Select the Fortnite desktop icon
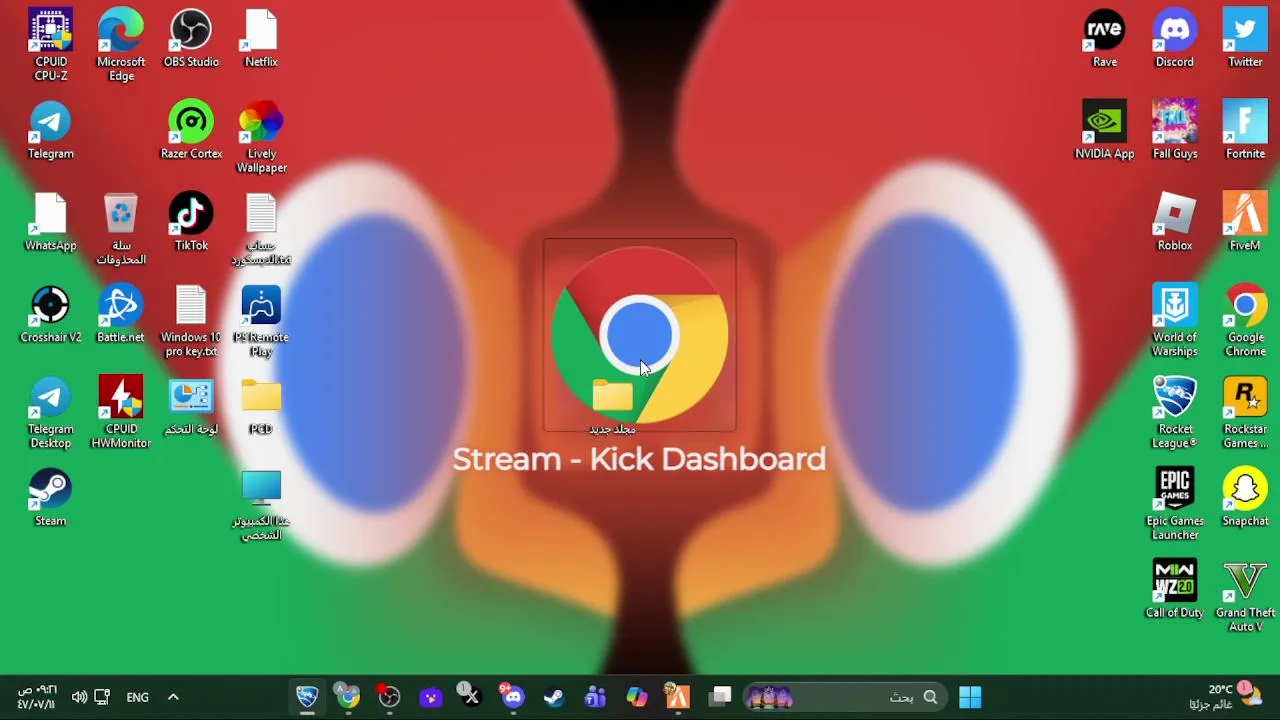 pos(1245,130)
